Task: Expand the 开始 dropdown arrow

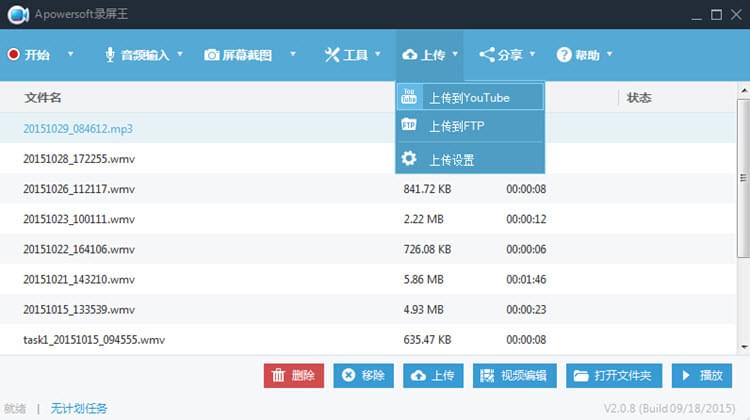Action: (x=70, y=54)
